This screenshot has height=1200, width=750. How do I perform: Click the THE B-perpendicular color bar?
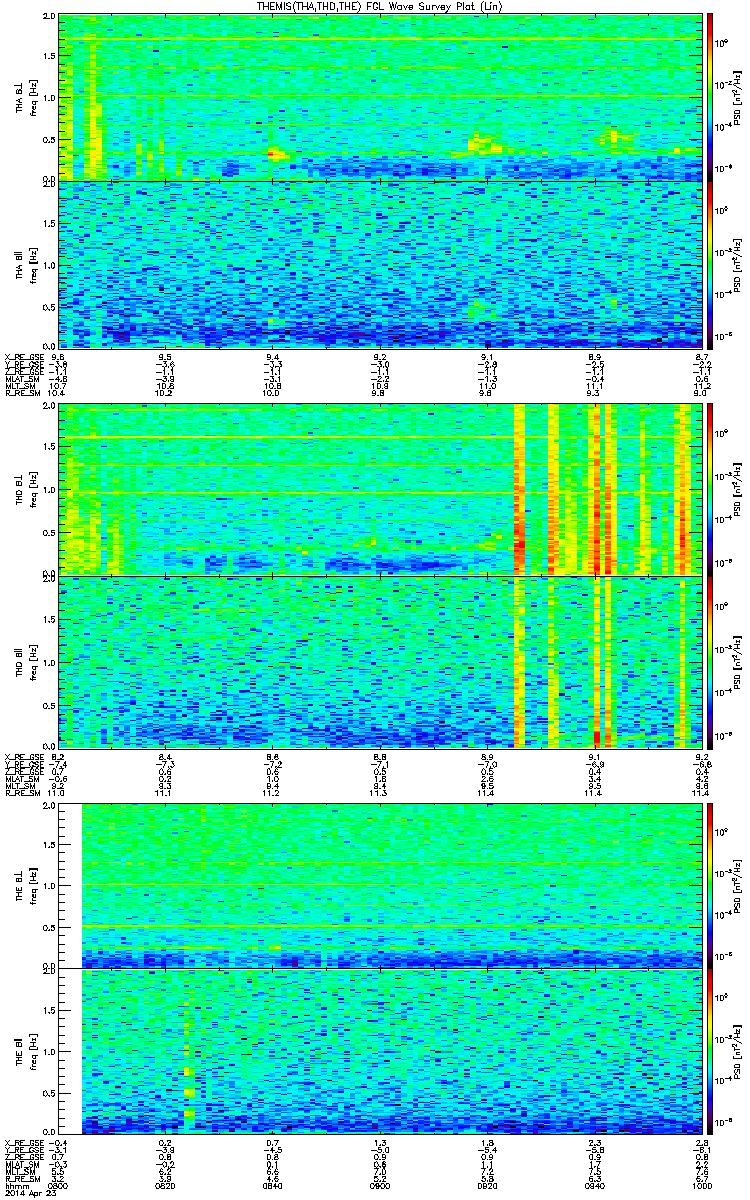710,885
